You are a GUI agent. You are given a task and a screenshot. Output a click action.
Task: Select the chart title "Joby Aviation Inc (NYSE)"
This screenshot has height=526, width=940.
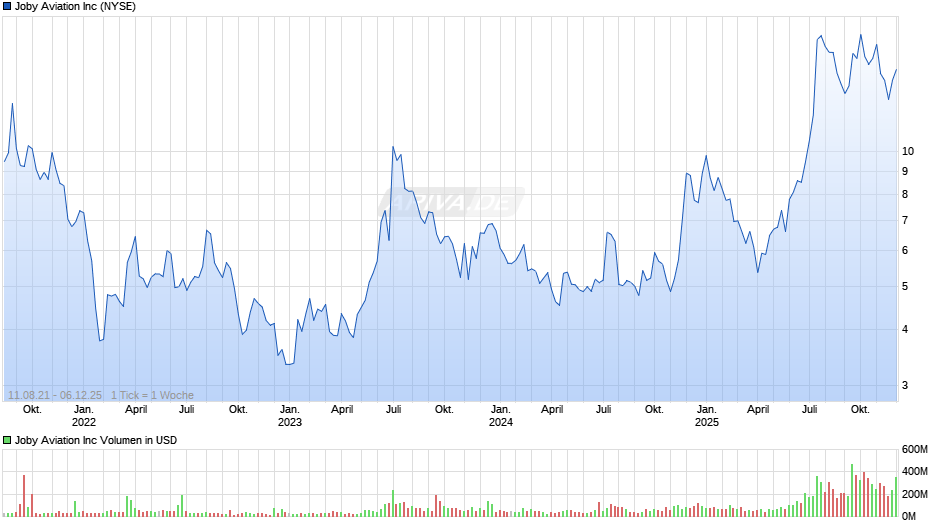pos(76,7)
